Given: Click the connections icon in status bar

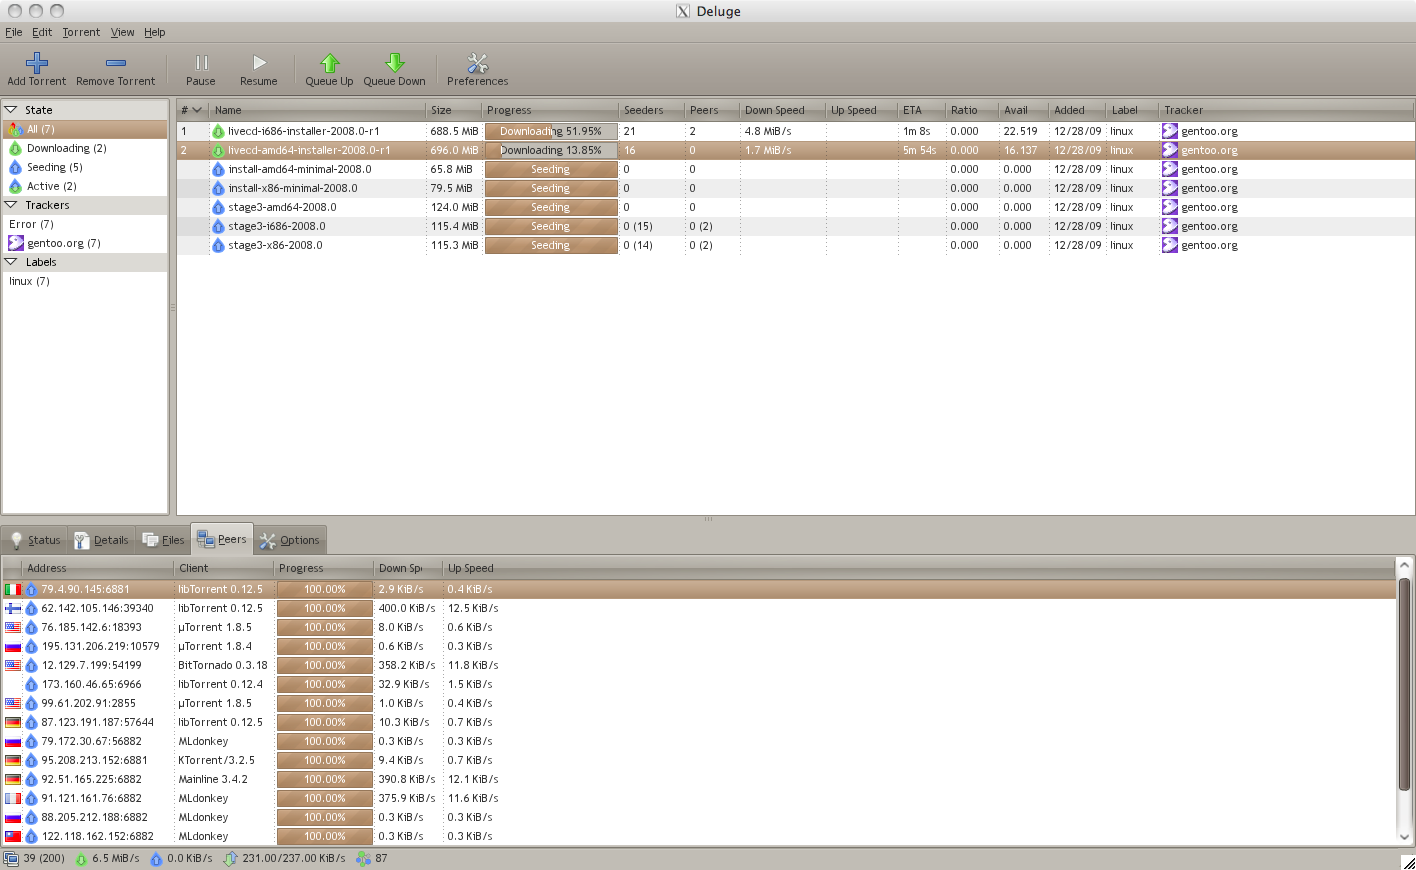Looking at the screenshot, I should pyautogui.click(x=11, y=858).
